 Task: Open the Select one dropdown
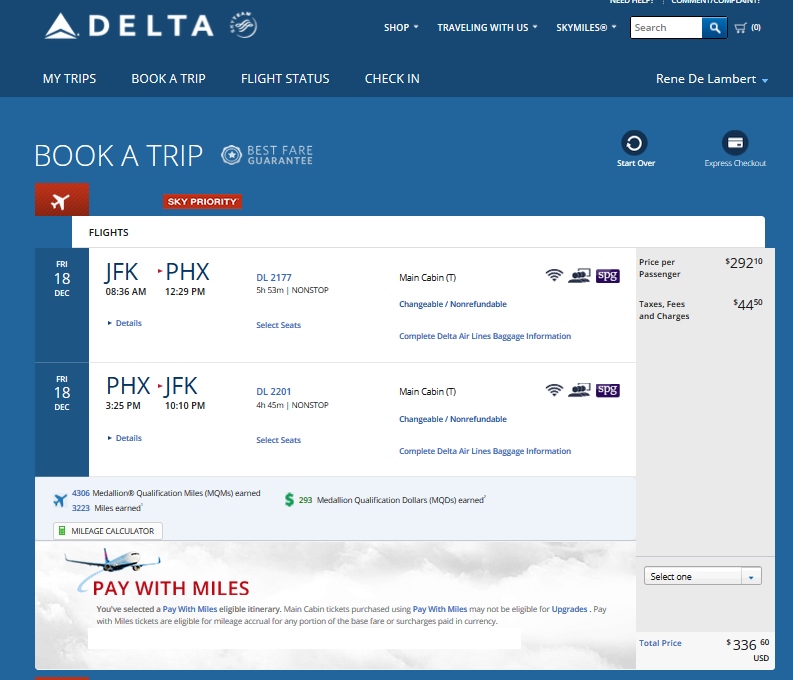[704, 577]
